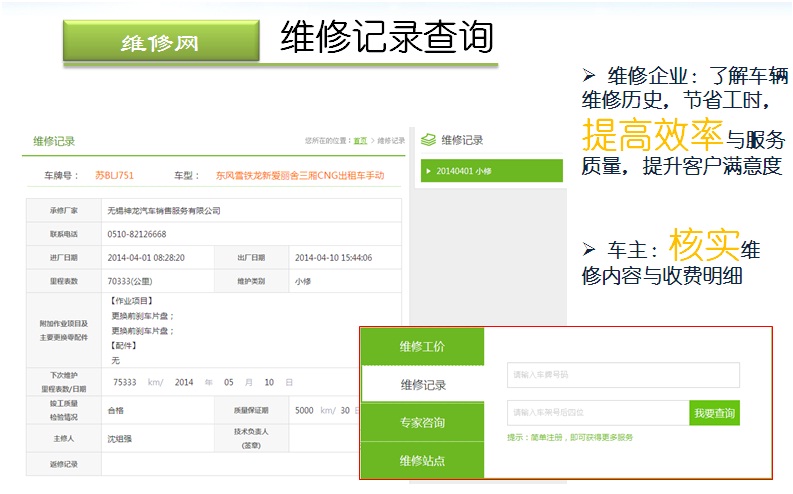Click the stacked-layers icon beside 维修记录 sidebar title
This screenshot has height=494, width=793.
click(428, 140)
